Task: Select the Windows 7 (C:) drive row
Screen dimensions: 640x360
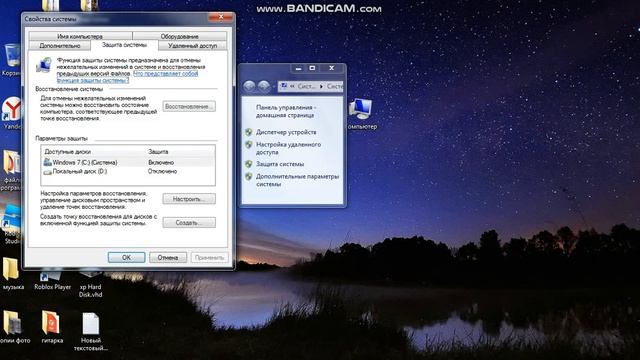Action: click(x=128, y=162)
